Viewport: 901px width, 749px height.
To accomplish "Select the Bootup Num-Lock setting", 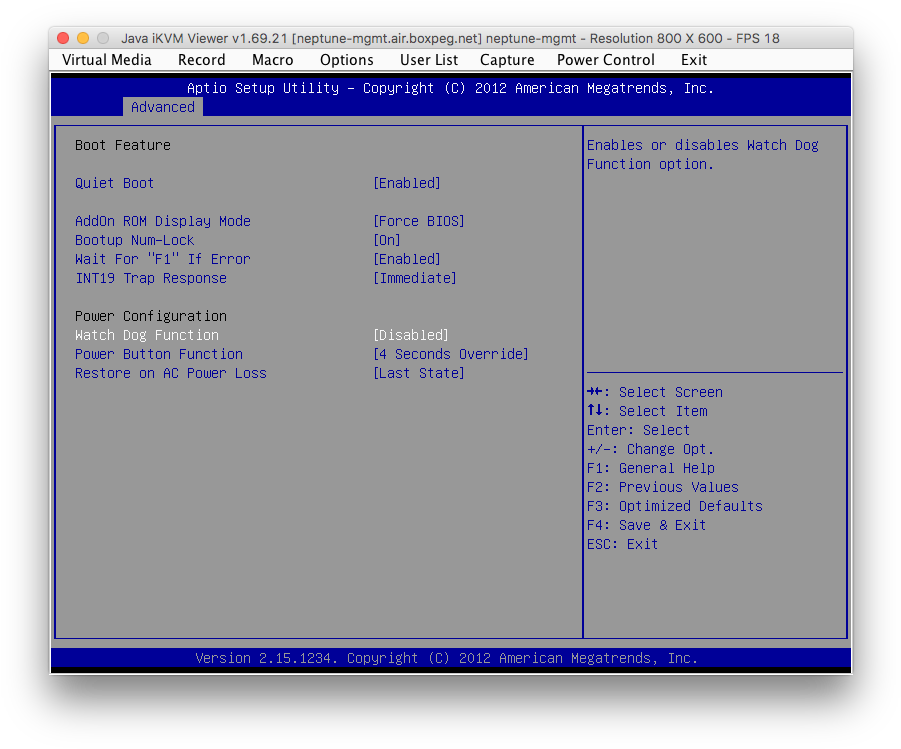I will pyautogui.click(x=135, y=240).
